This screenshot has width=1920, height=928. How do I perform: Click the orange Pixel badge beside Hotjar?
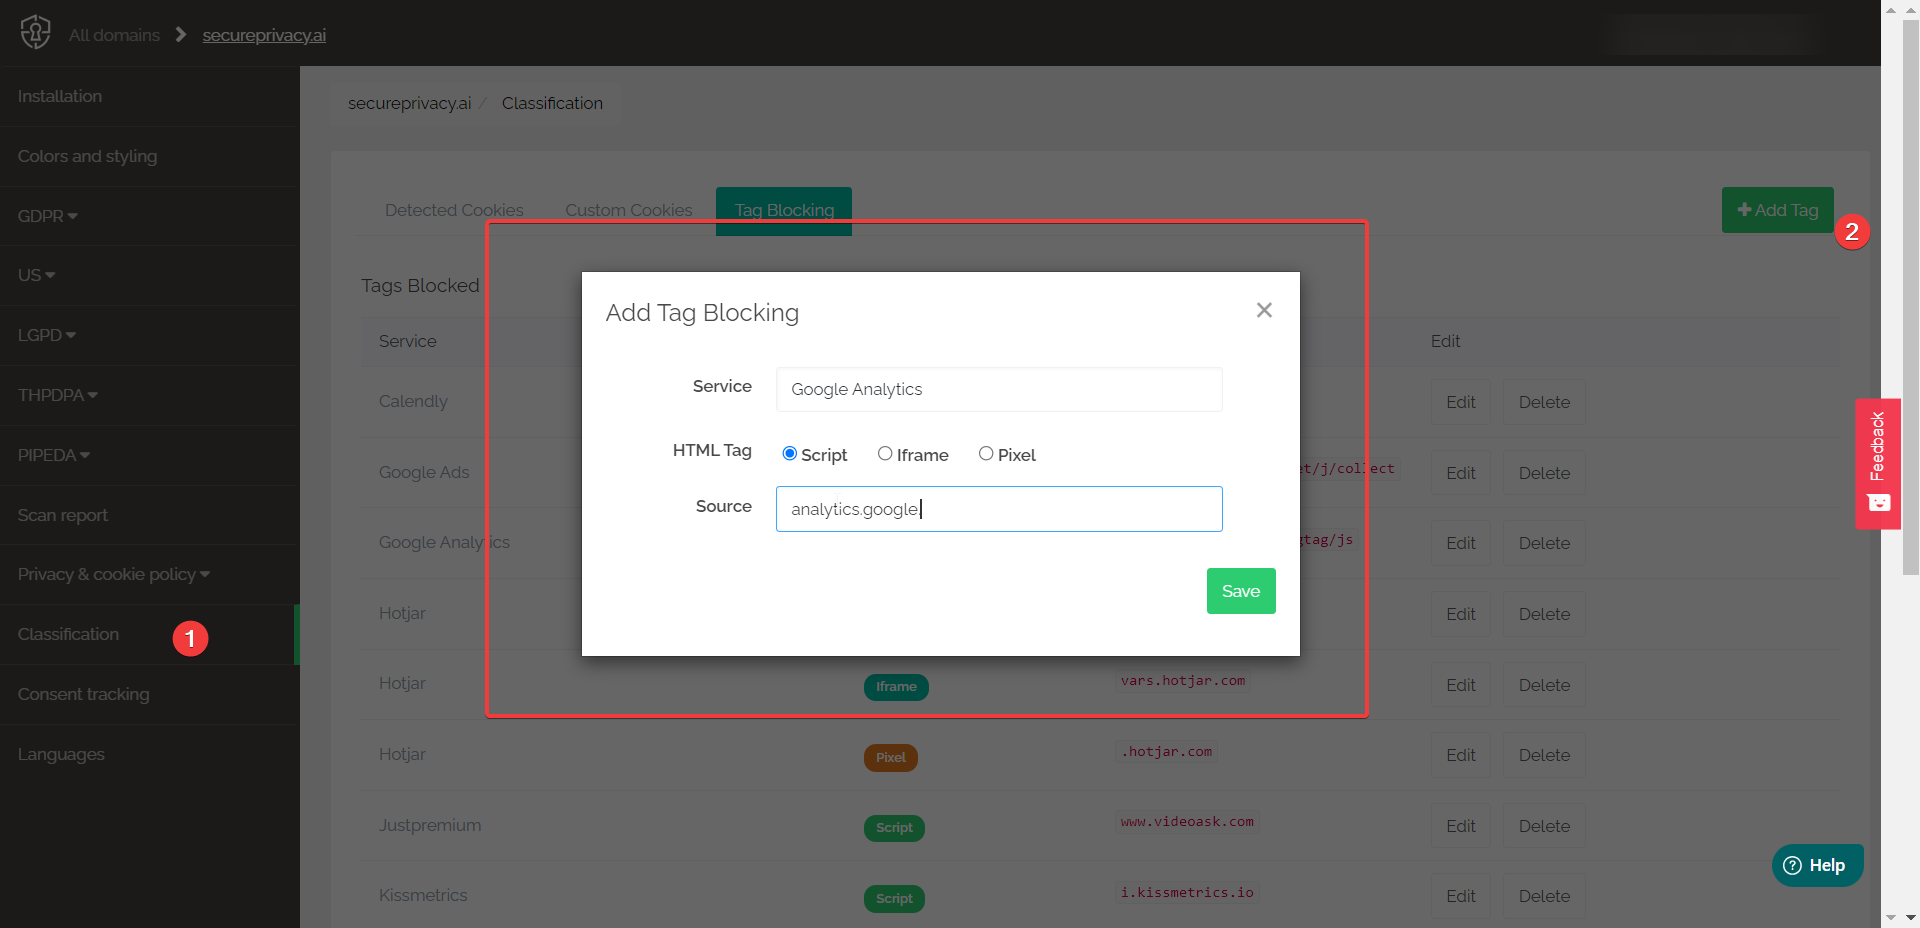tap(890, 757)
